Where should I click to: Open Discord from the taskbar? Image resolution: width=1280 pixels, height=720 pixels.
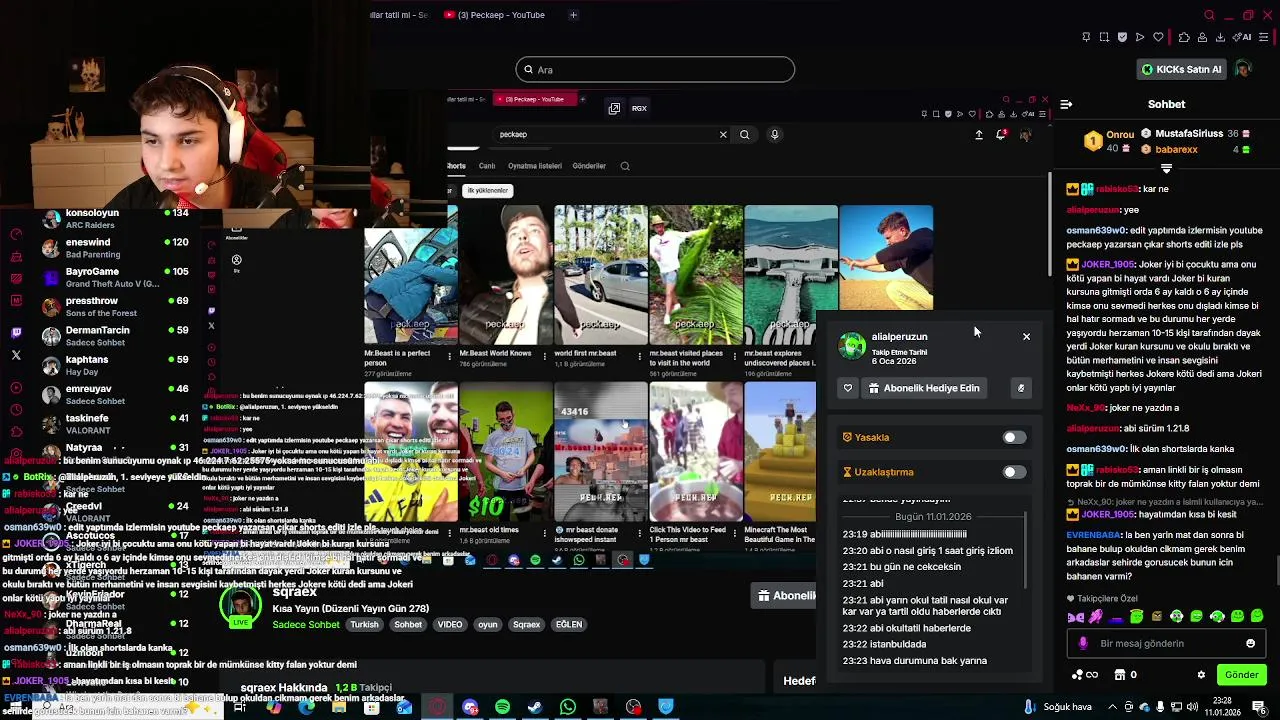click(470, 707)
